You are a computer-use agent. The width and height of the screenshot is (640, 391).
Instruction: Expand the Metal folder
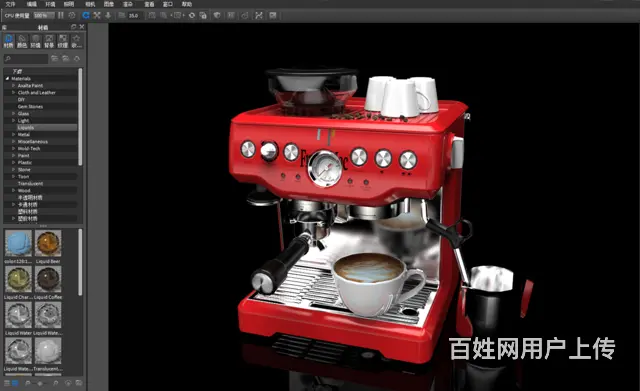click(13, 134)
